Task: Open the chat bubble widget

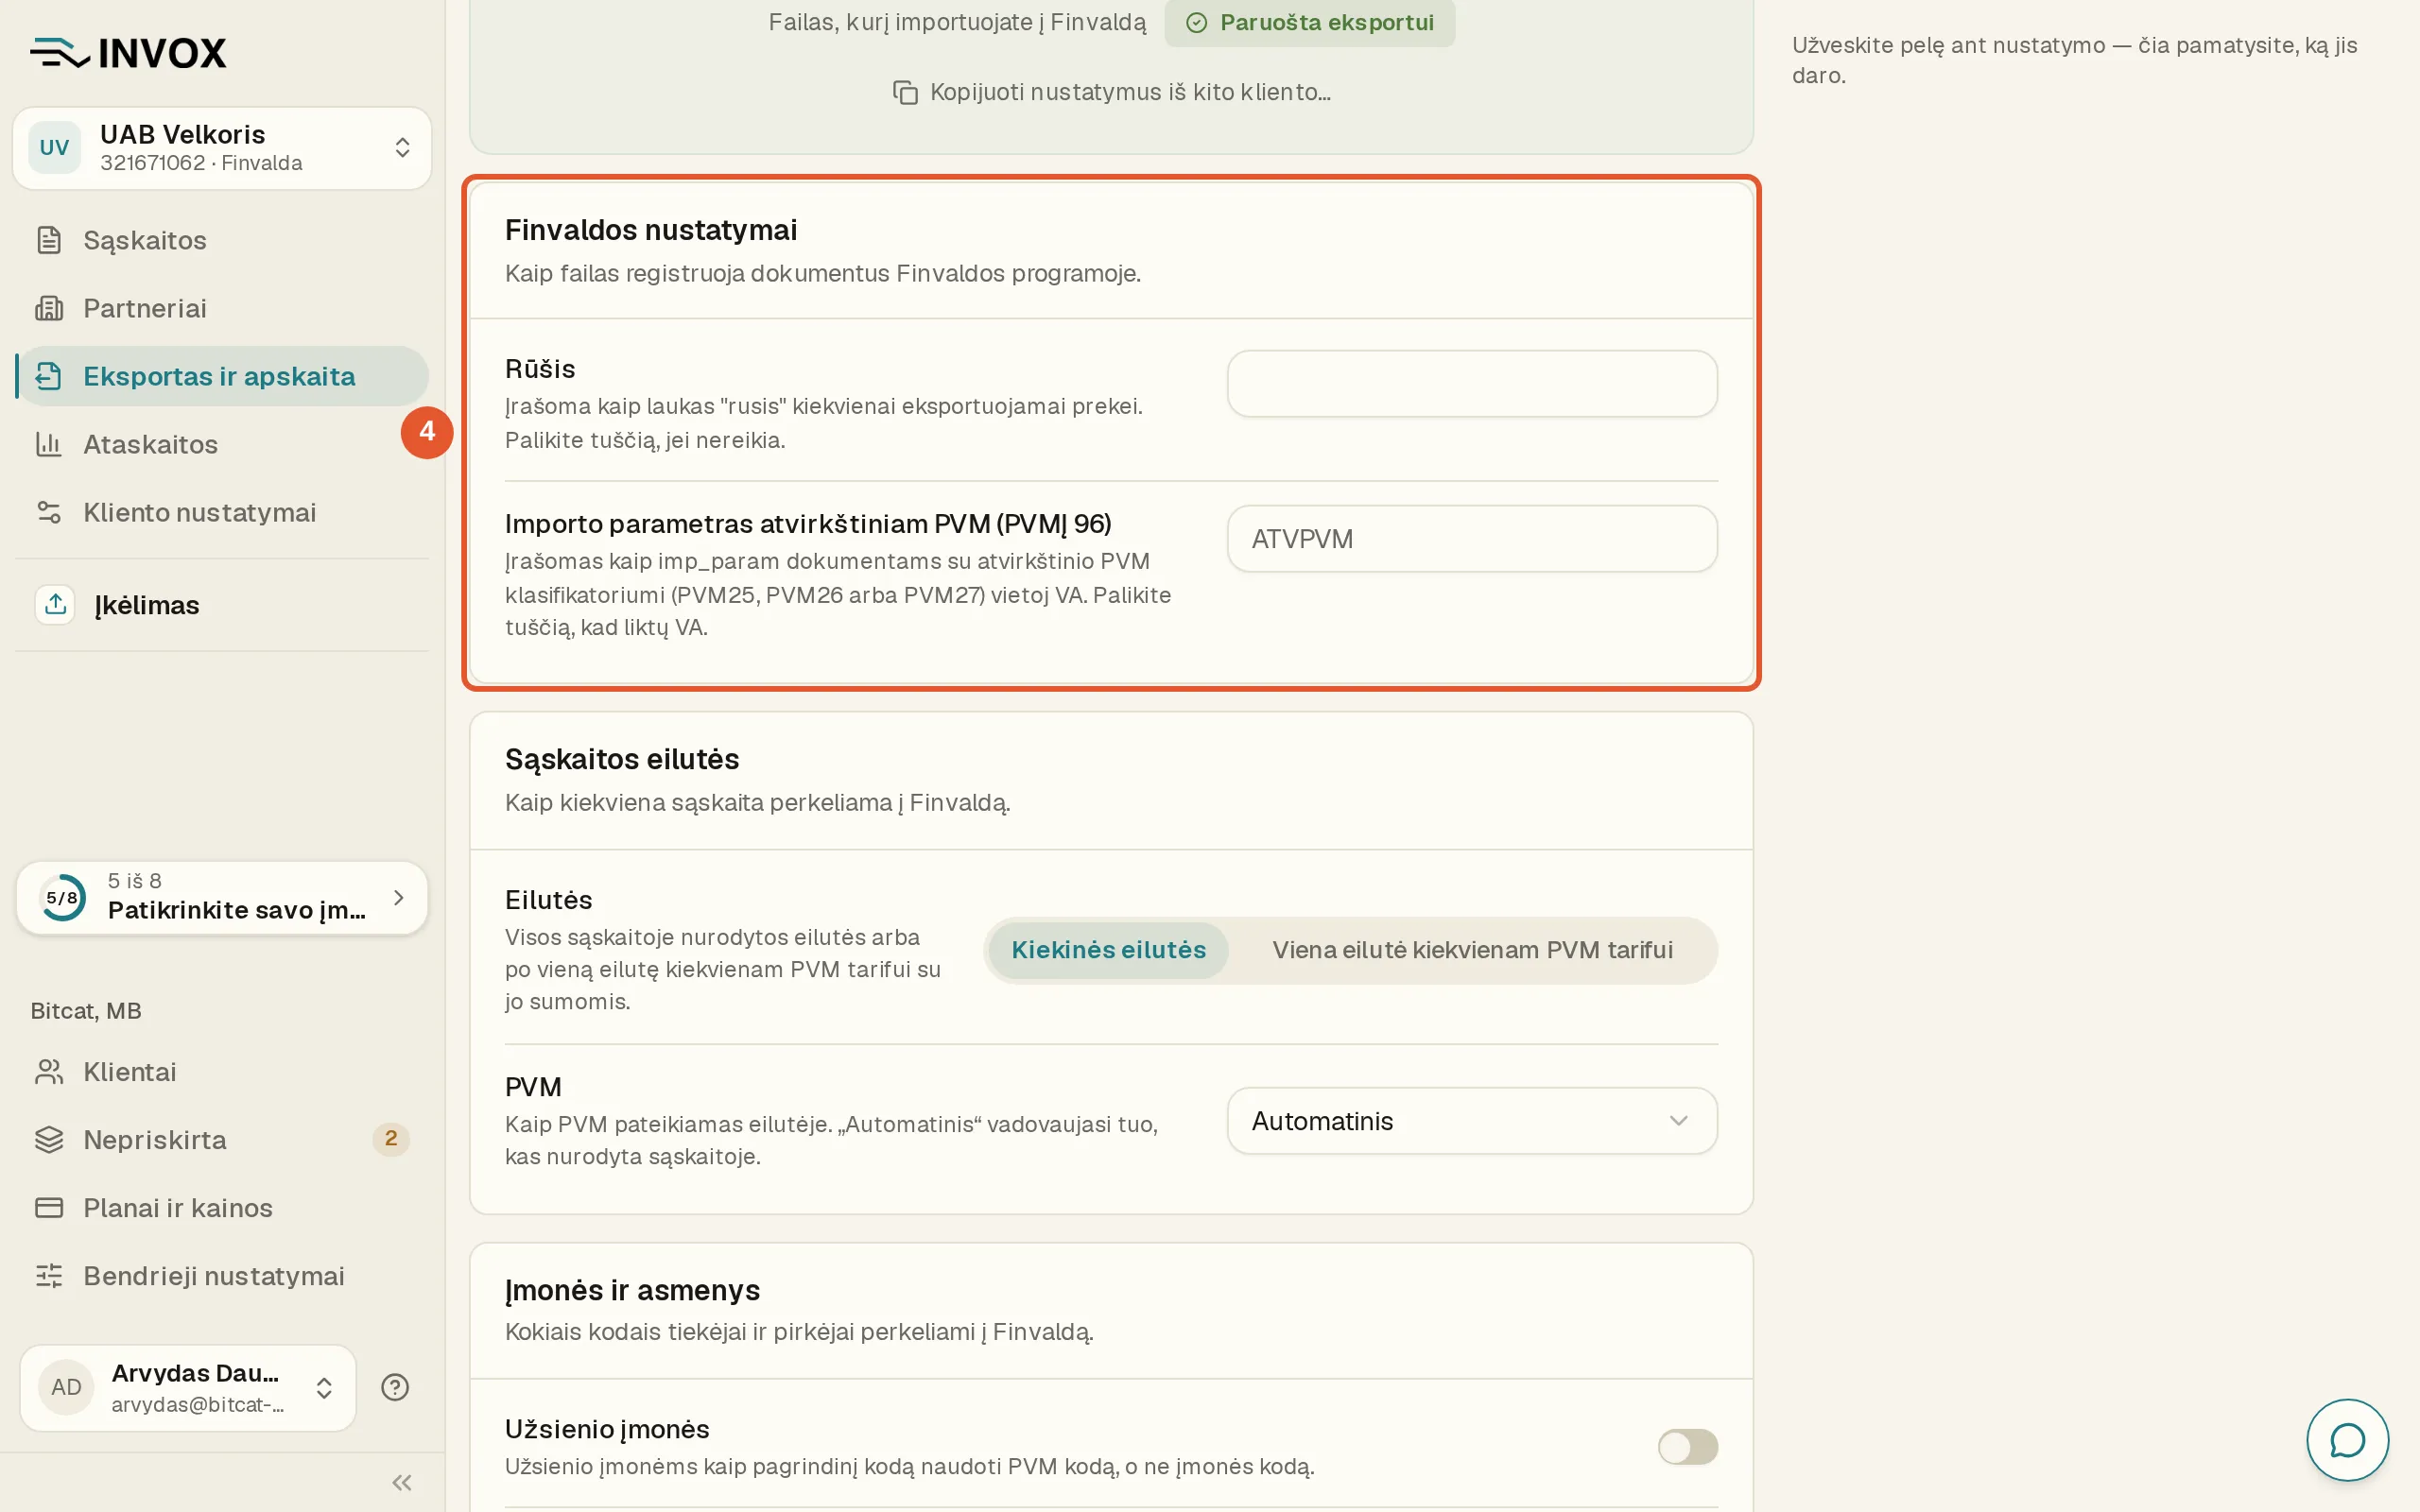Action: coord(2347,1440)
